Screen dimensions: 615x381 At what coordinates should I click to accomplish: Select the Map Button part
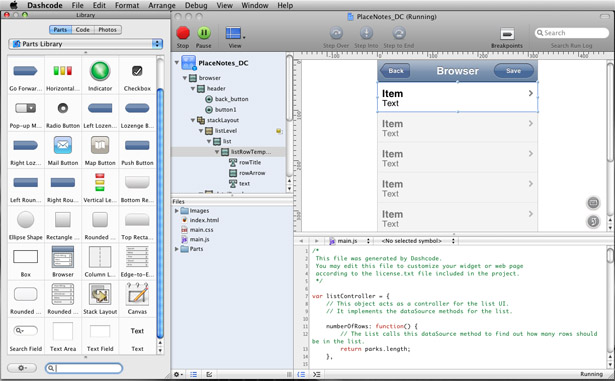pyautogui.click(x=100, y=145)
